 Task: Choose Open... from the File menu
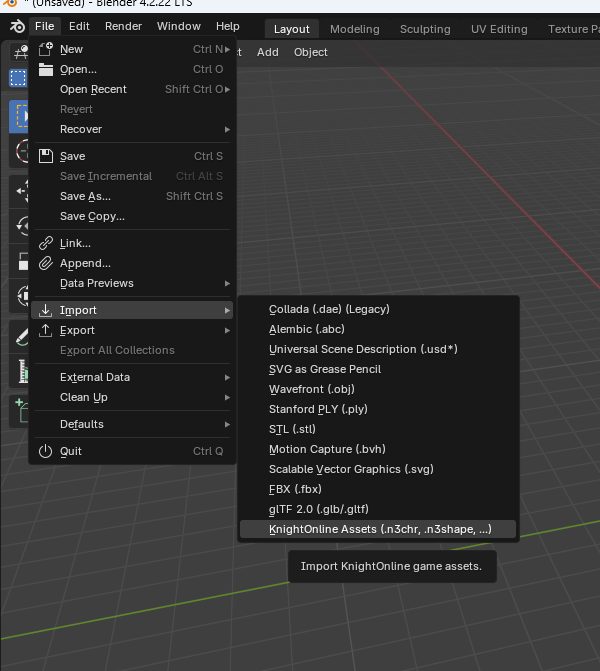[132, 69]
